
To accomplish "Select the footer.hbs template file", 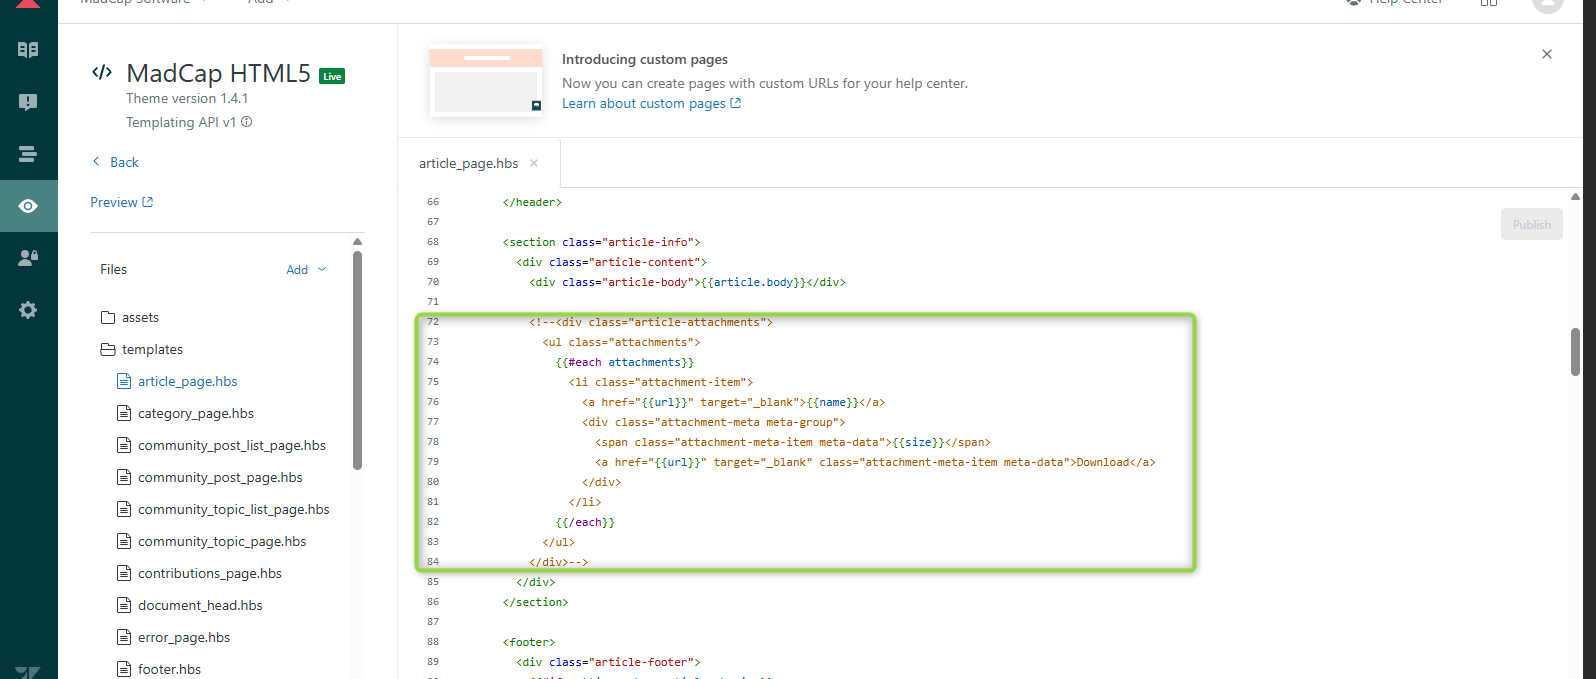I will coord(169,669).
